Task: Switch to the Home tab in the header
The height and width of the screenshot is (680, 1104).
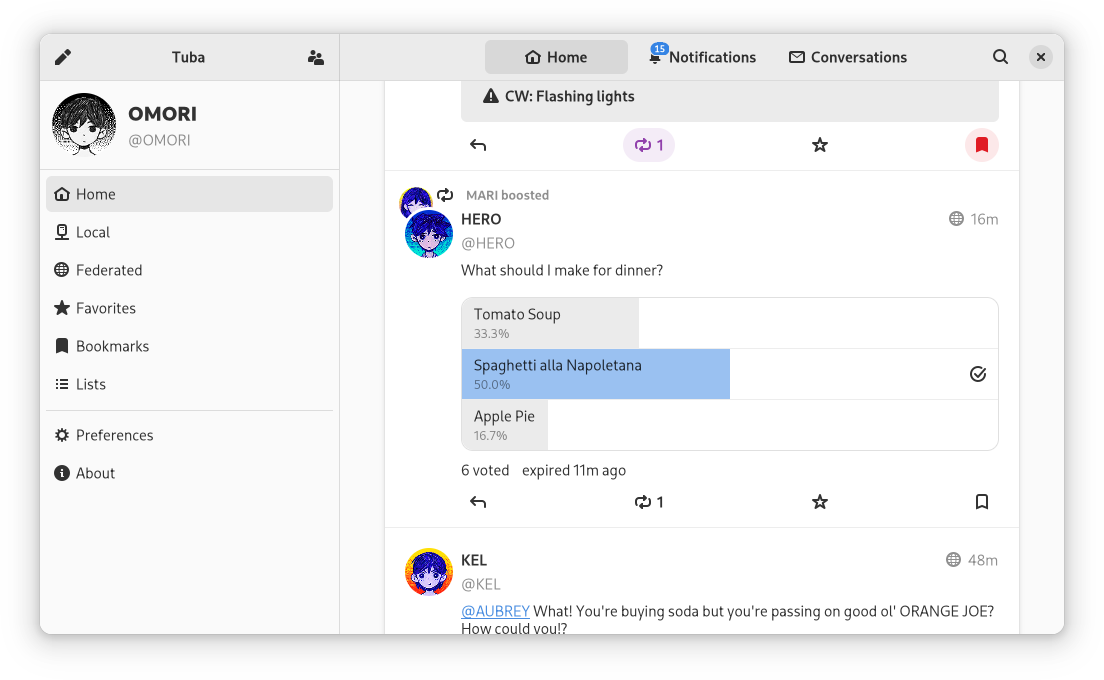Action: (556, 57)
